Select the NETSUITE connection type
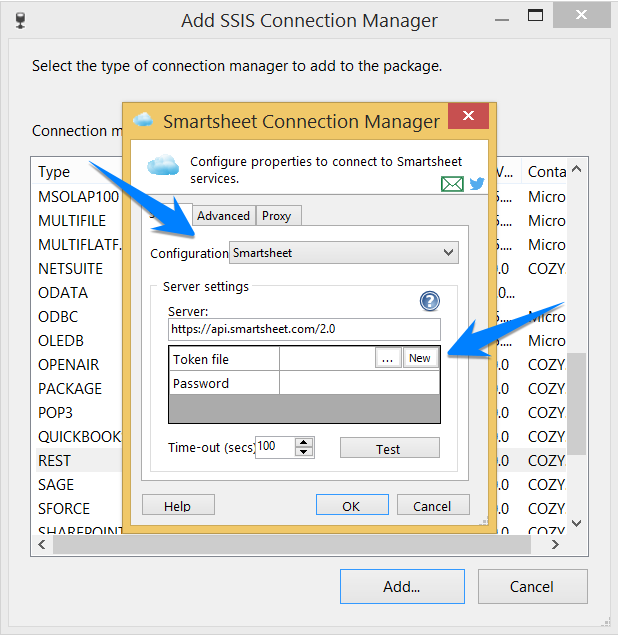The image size is (618, 636). click(x=71, y=269)
